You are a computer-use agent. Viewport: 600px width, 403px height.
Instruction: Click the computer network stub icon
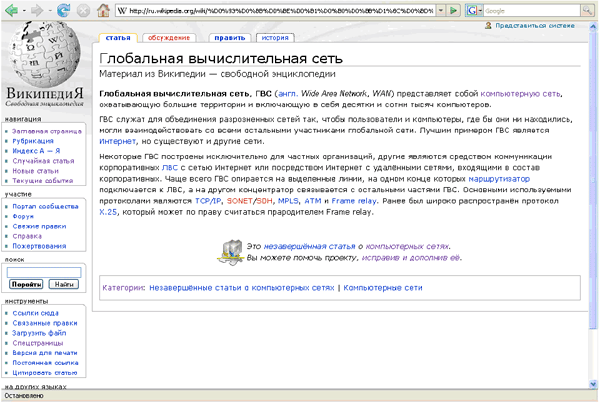(232, 252)
